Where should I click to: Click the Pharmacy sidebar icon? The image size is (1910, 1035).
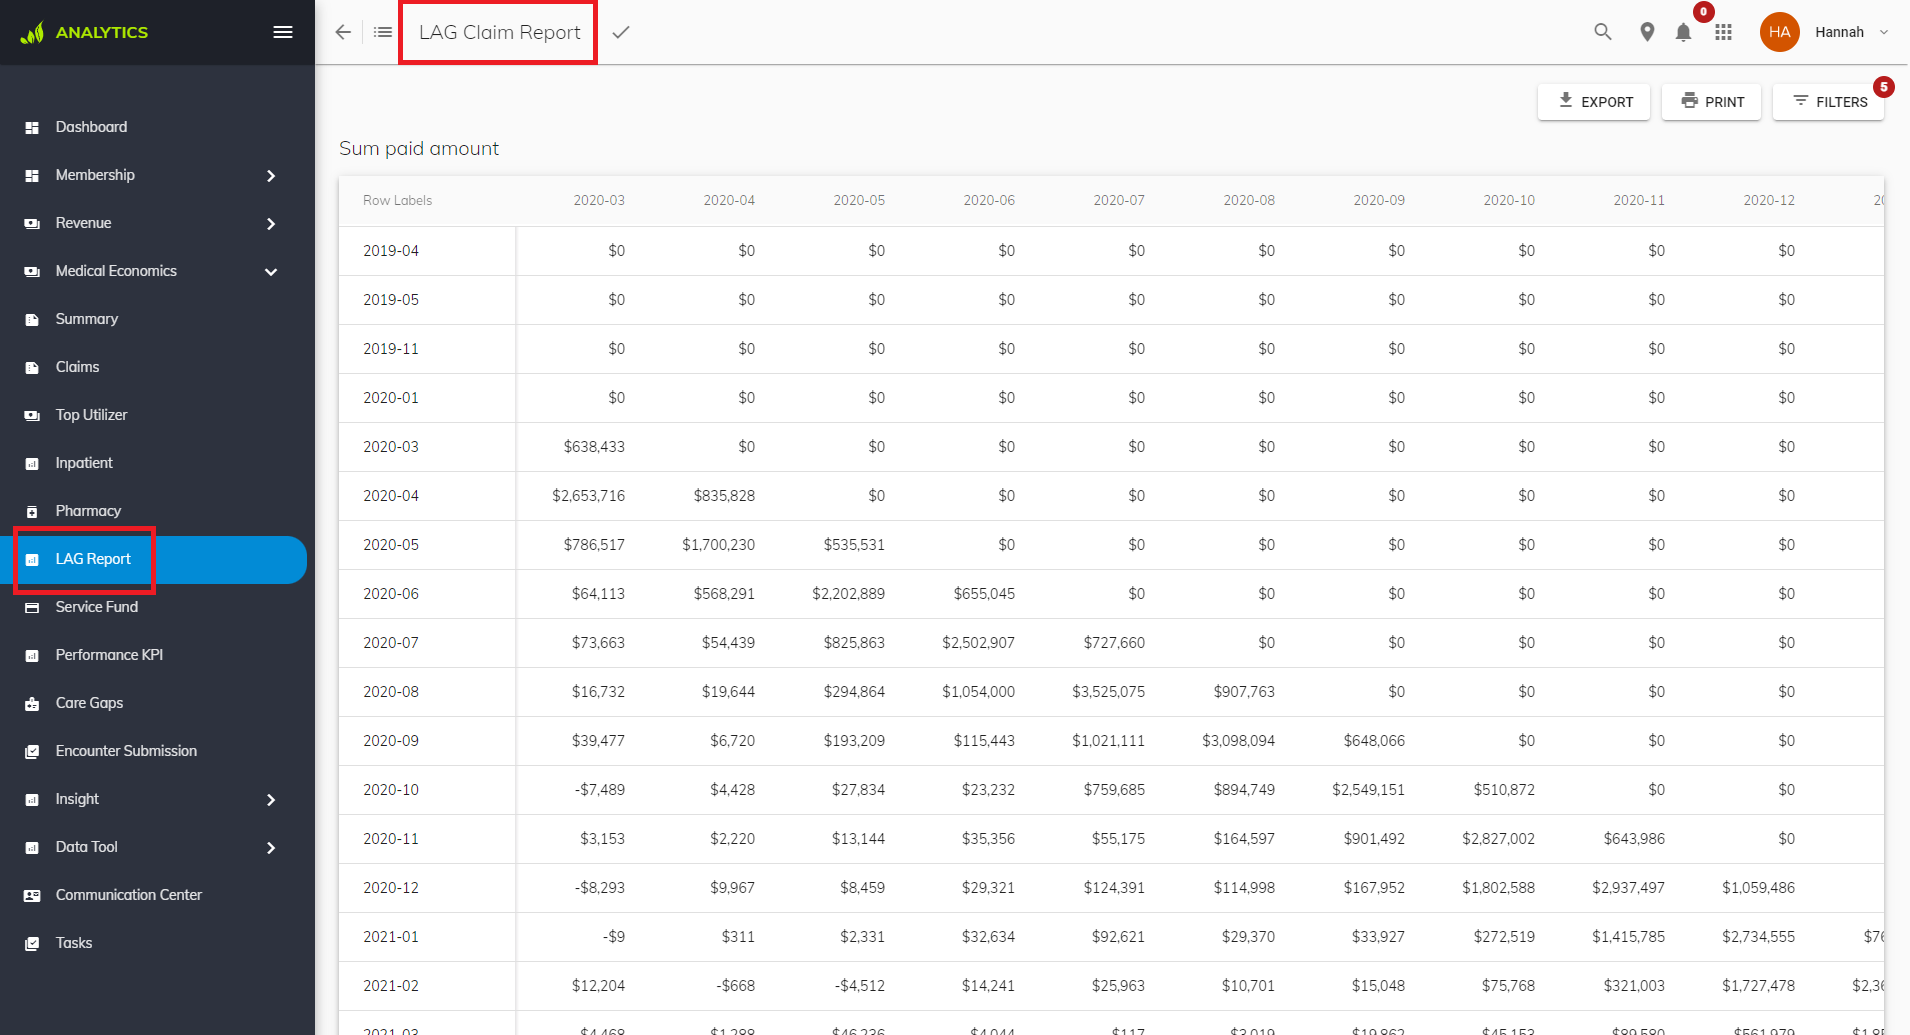[x=32, y=511]
